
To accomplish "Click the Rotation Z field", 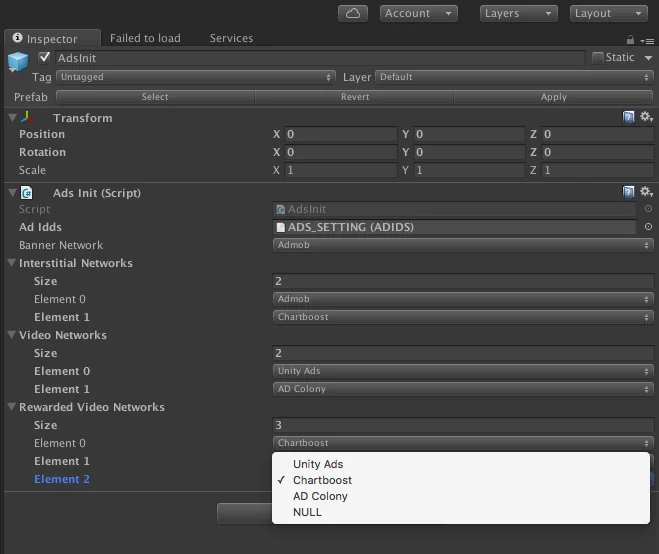I will point(598,152).
